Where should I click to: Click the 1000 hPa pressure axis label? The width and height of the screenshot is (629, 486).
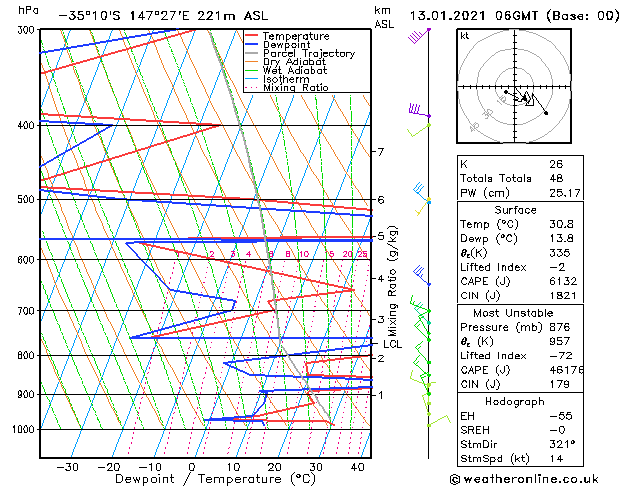click(x=26, y=429)
